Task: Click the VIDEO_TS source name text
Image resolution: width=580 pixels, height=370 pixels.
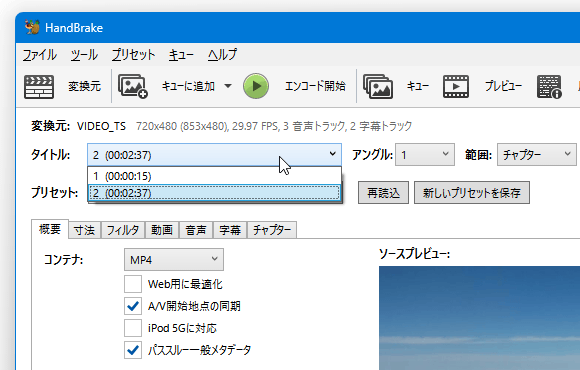Action: [x=101, y=127]
